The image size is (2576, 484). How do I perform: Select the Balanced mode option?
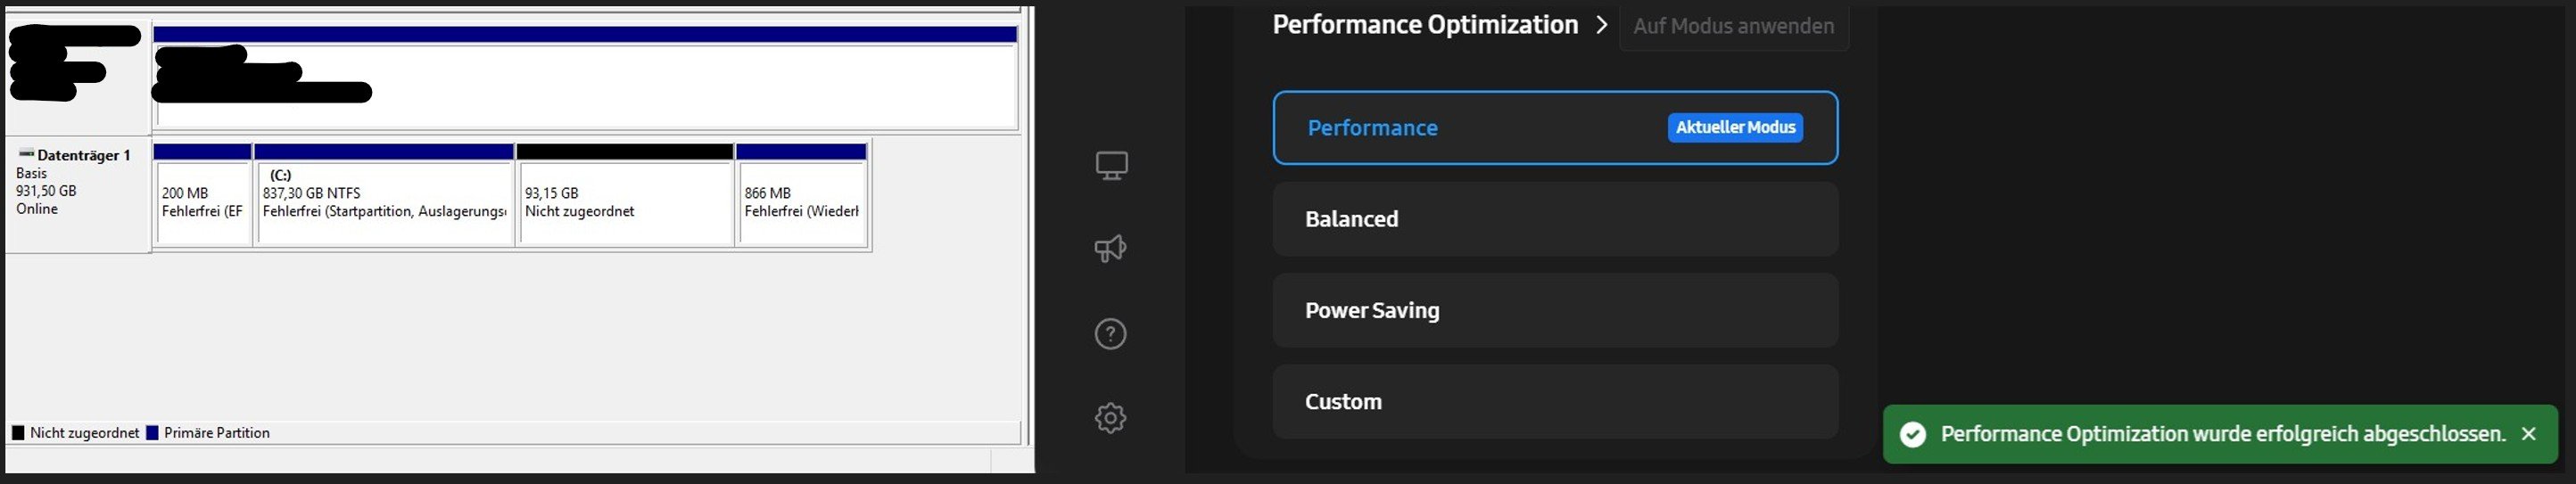click(1555, 219)
